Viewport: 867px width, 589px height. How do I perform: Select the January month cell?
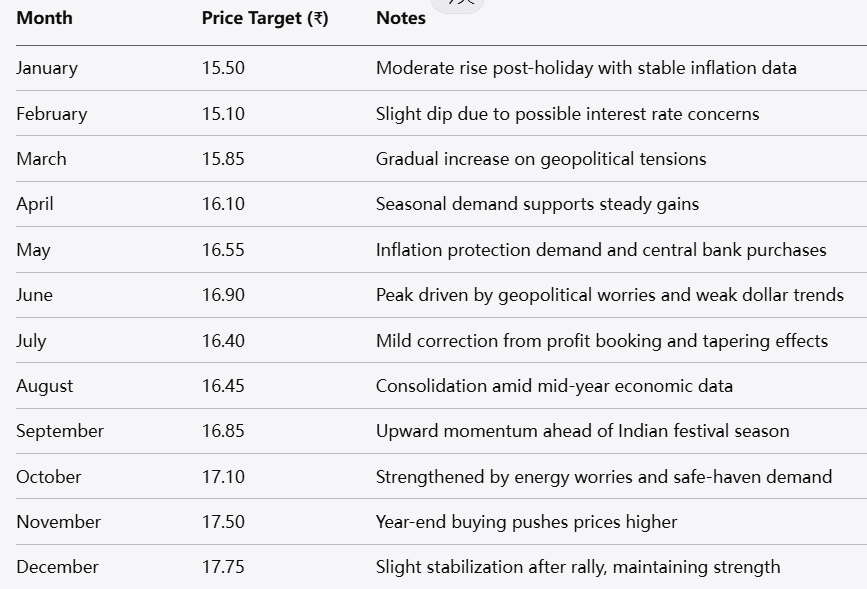coord(47,68)
